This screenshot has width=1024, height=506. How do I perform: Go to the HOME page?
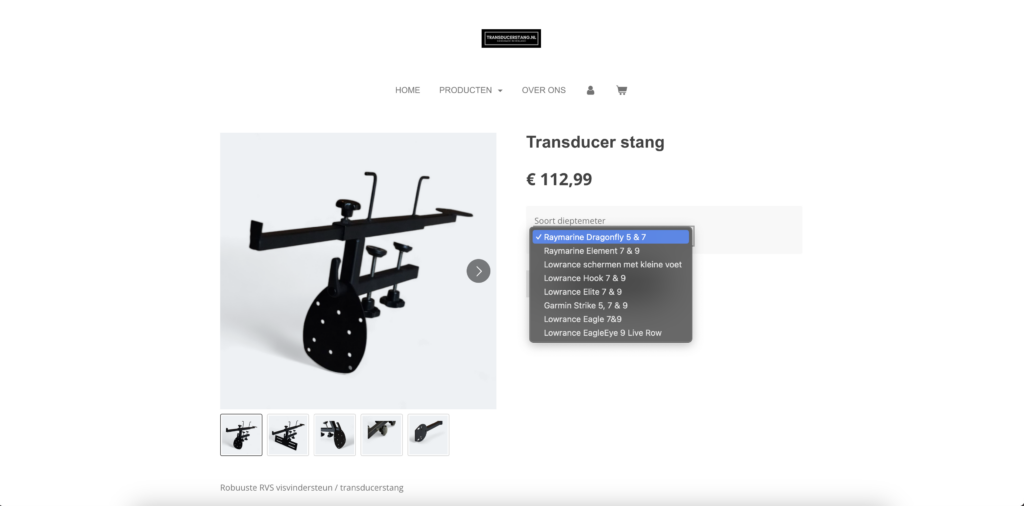click(408, 90)
